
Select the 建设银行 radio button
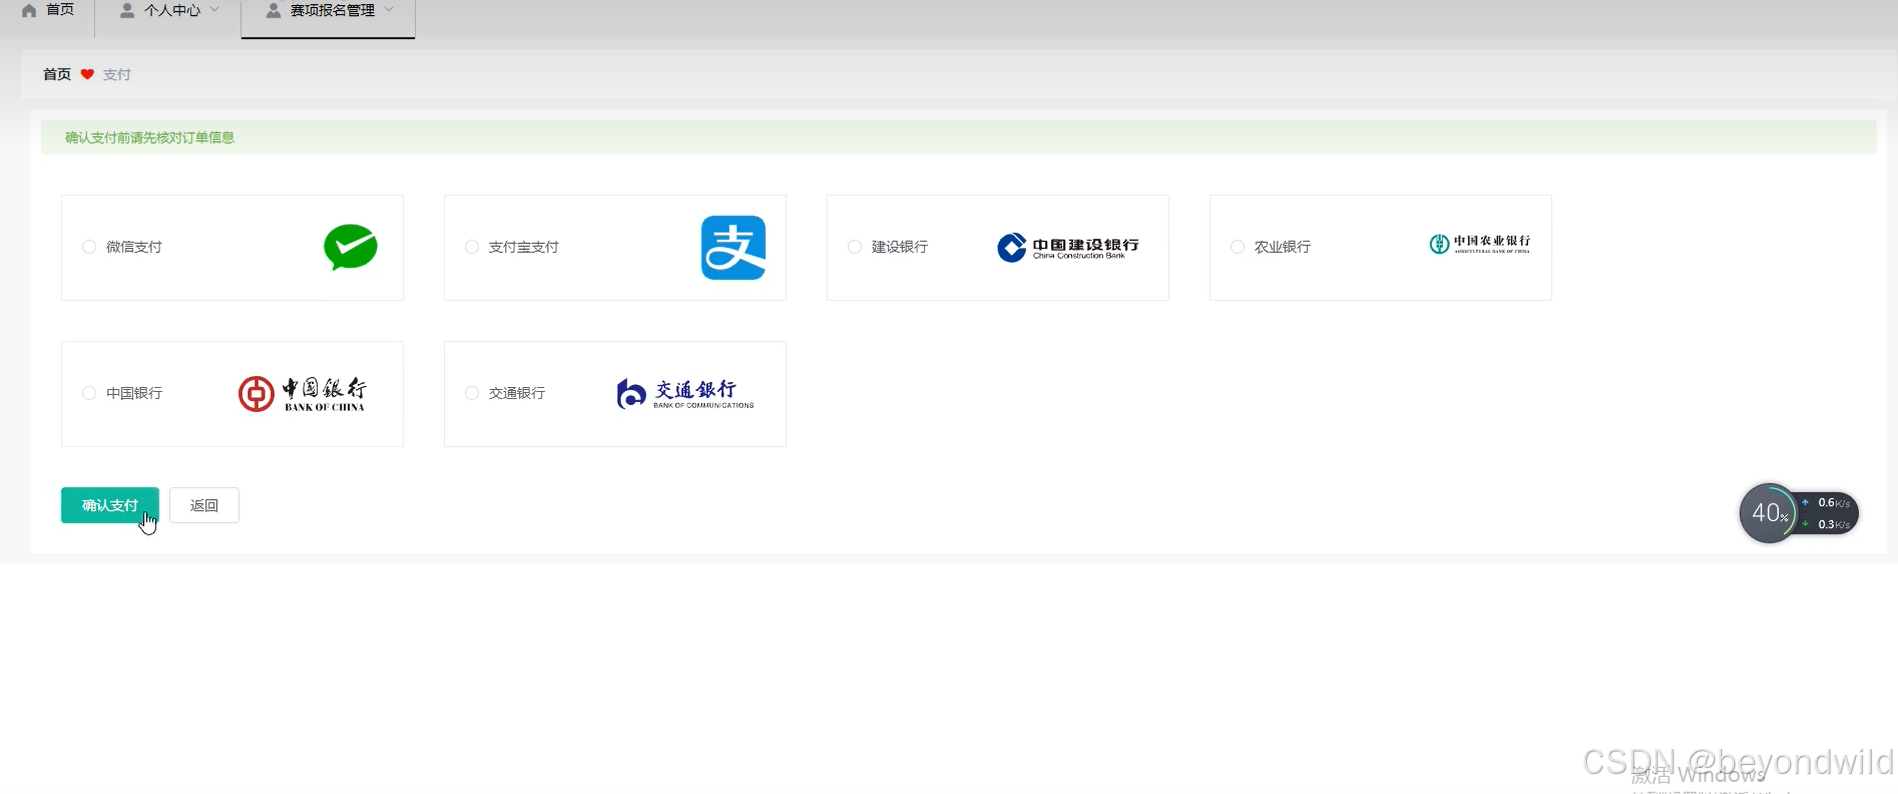coord(855,247)
